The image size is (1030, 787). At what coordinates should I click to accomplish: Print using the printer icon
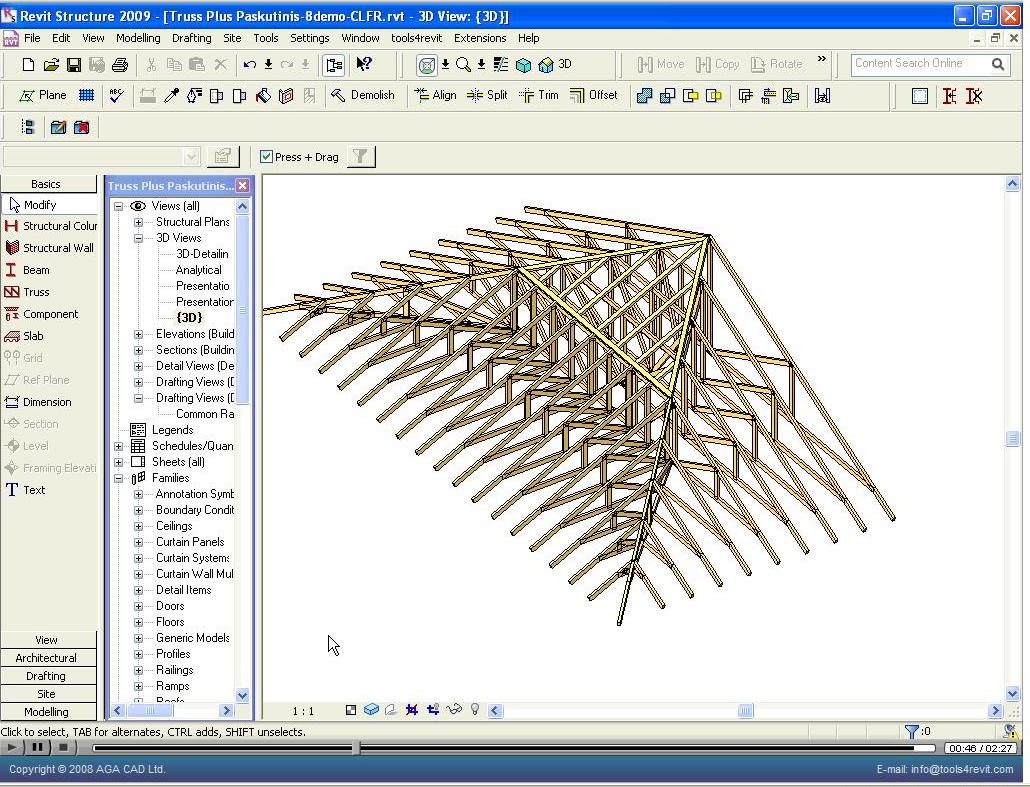coord(120,64)
